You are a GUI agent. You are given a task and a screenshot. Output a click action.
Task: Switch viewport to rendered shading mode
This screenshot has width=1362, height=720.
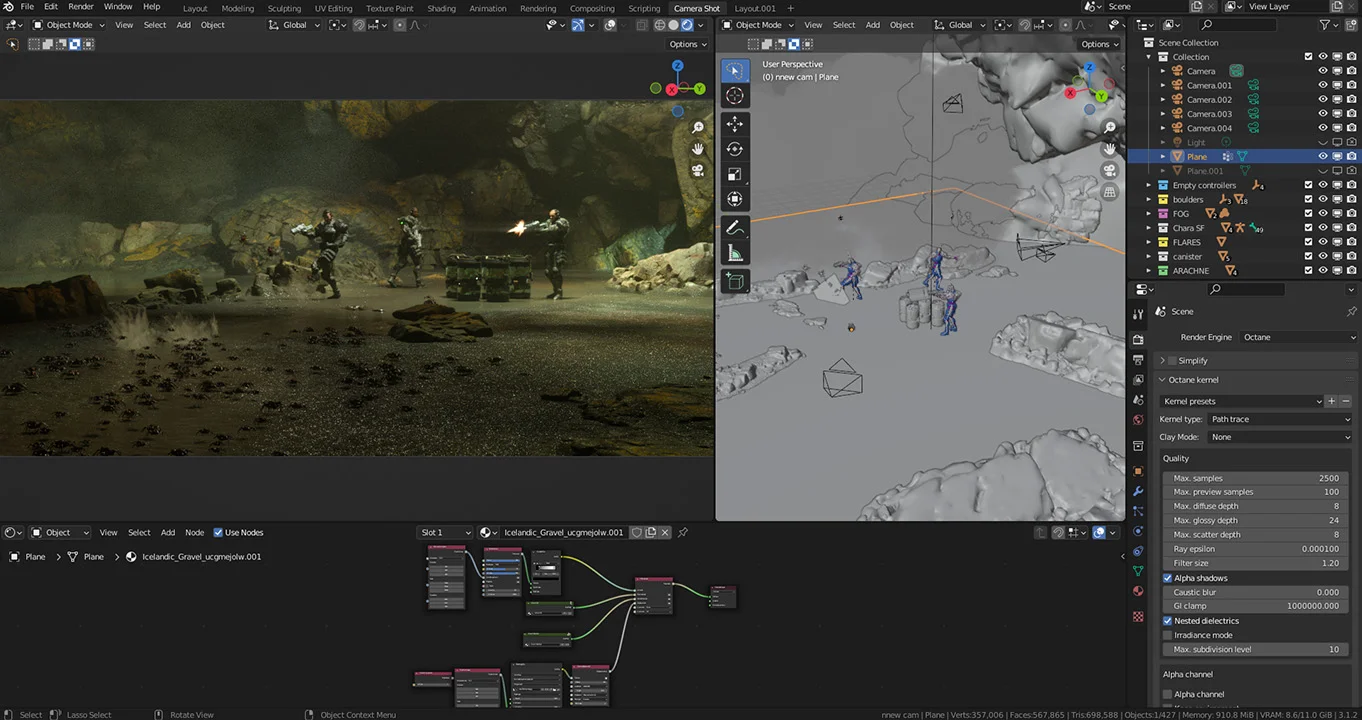pyautogui.click(x=687, y=25)
